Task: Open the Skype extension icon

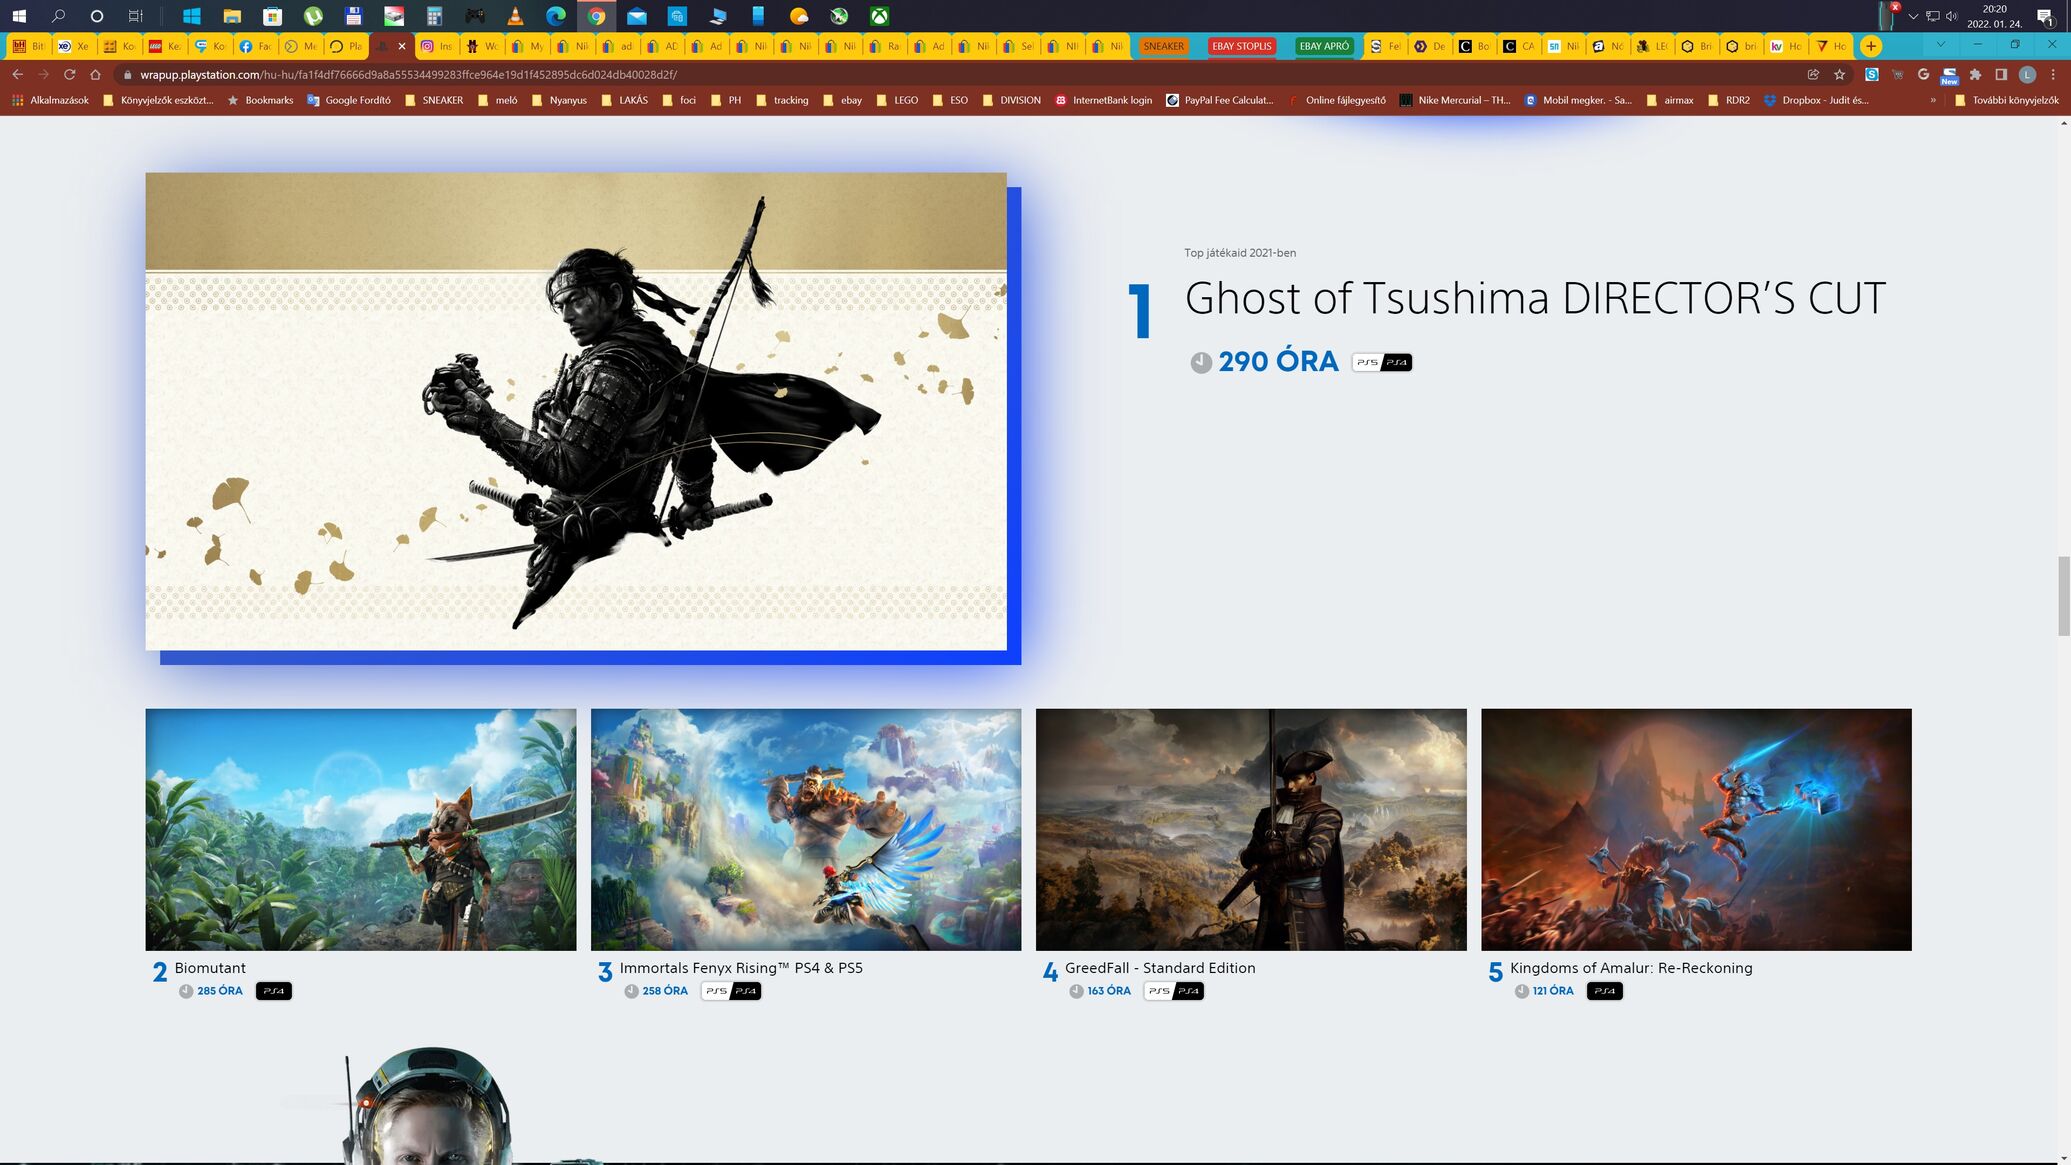Action: coord(1872,74)
